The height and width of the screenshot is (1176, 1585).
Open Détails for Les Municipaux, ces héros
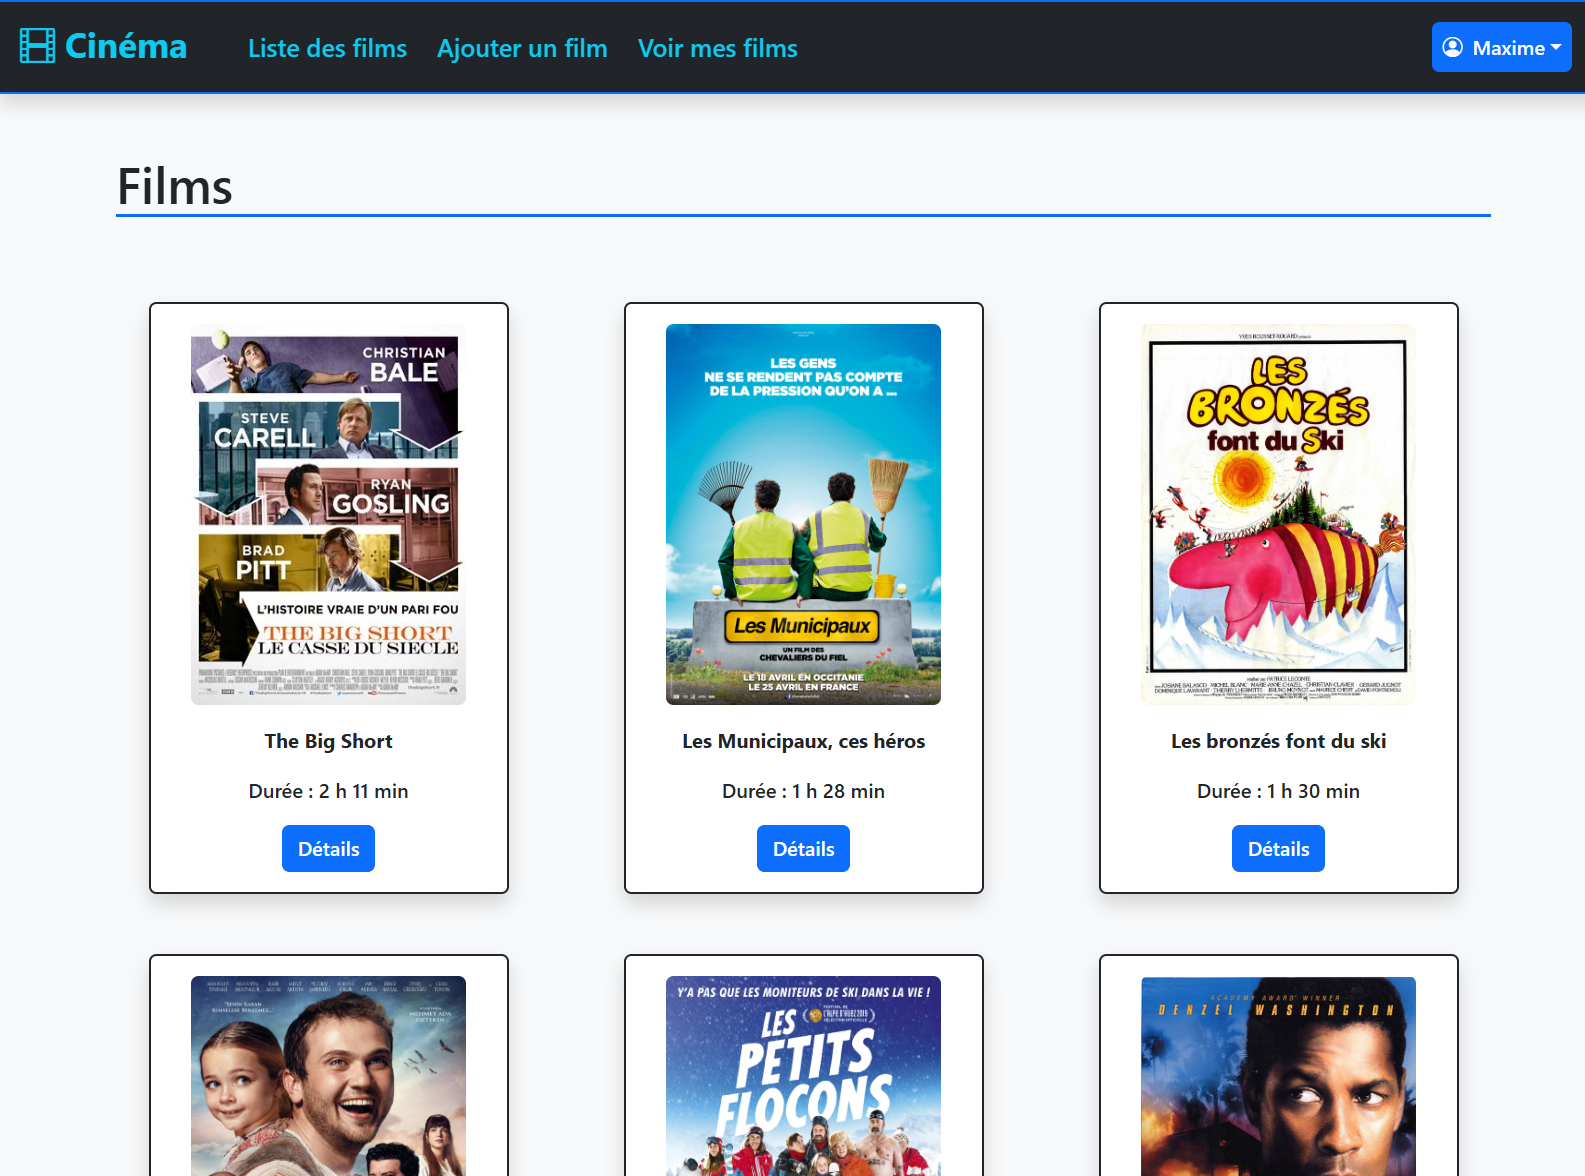(x=803, y=848)
